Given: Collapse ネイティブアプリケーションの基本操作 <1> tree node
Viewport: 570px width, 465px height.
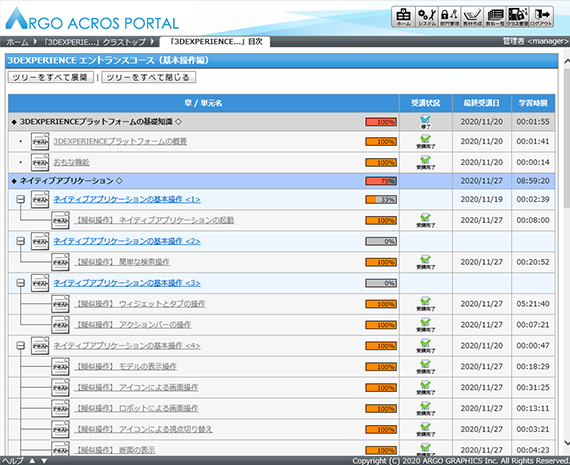Looking at the screenshot, I should pos(21,199).
